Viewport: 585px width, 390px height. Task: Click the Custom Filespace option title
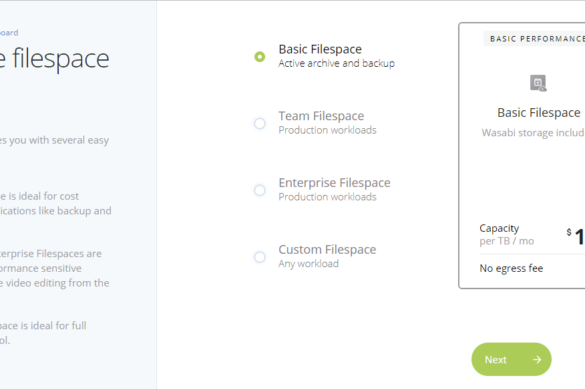tap(327, 250)
